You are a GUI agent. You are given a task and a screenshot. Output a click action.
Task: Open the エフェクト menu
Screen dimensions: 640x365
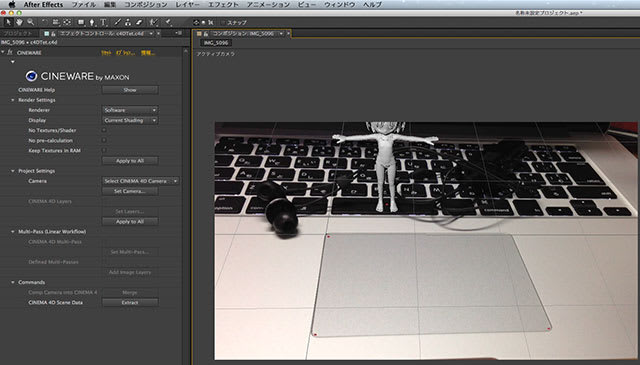click(x=223, y=4)
